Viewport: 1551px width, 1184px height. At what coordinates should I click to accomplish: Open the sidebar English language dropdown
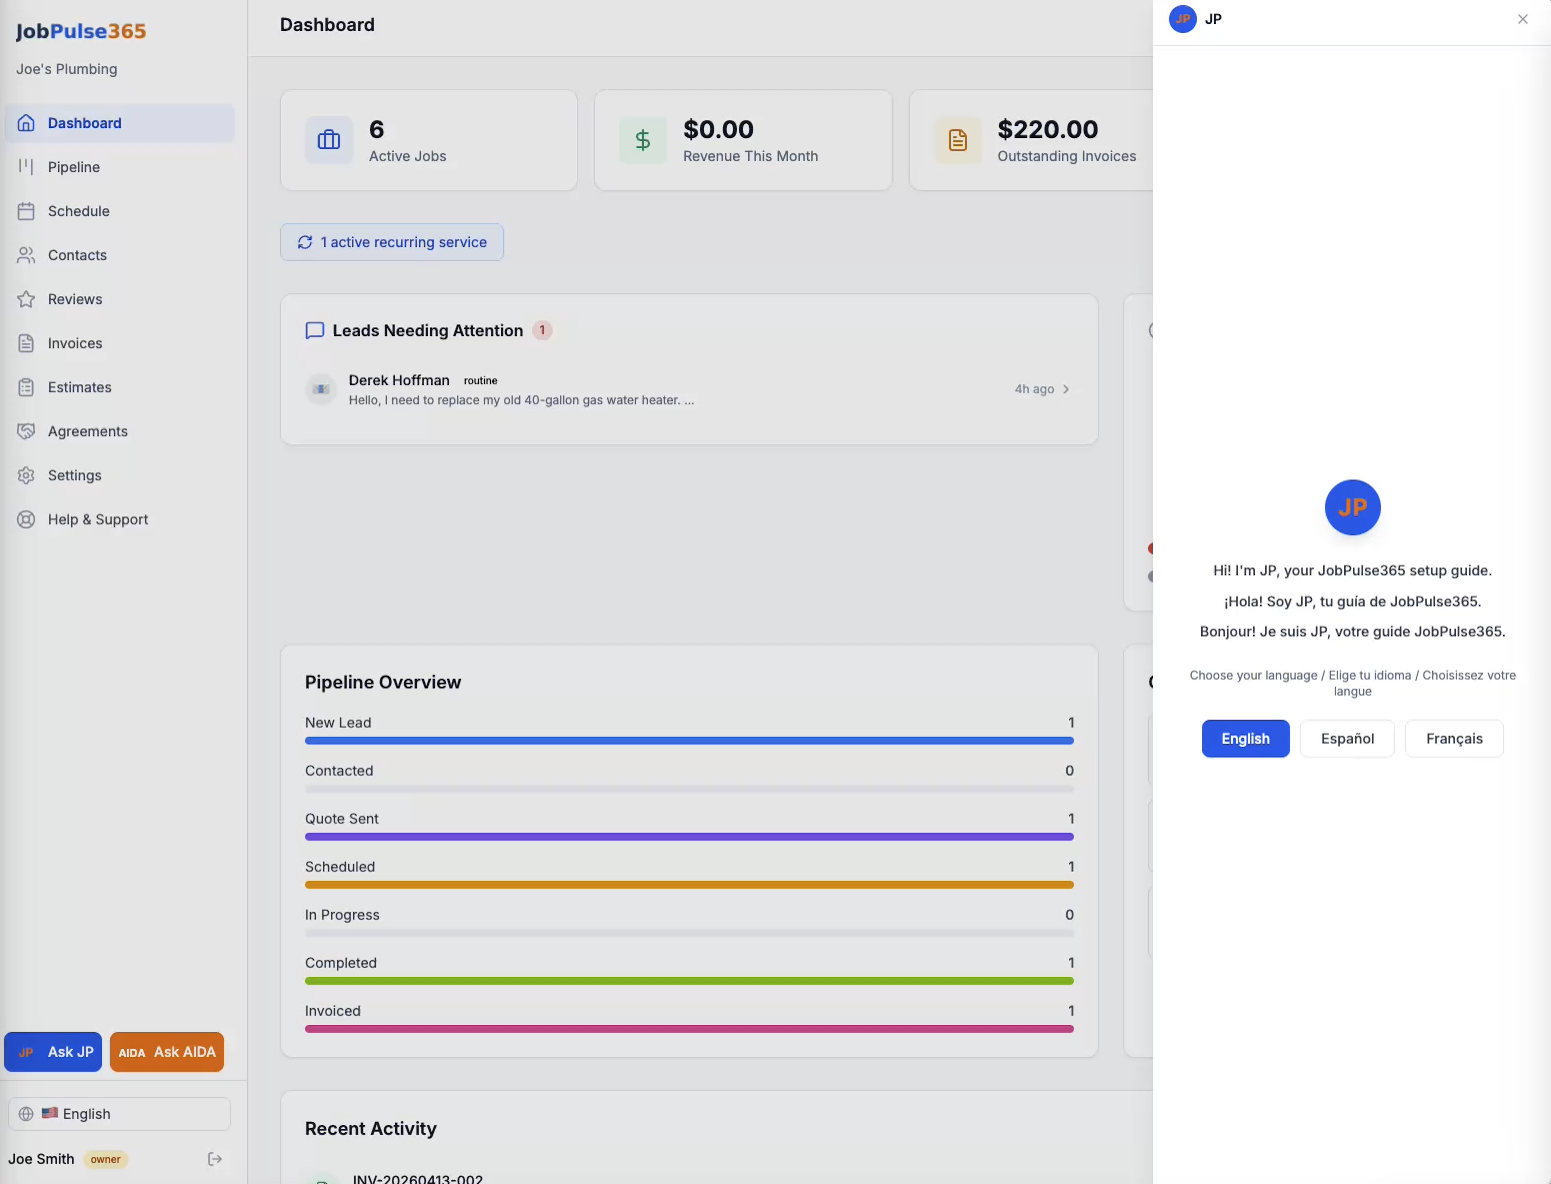119,1114
